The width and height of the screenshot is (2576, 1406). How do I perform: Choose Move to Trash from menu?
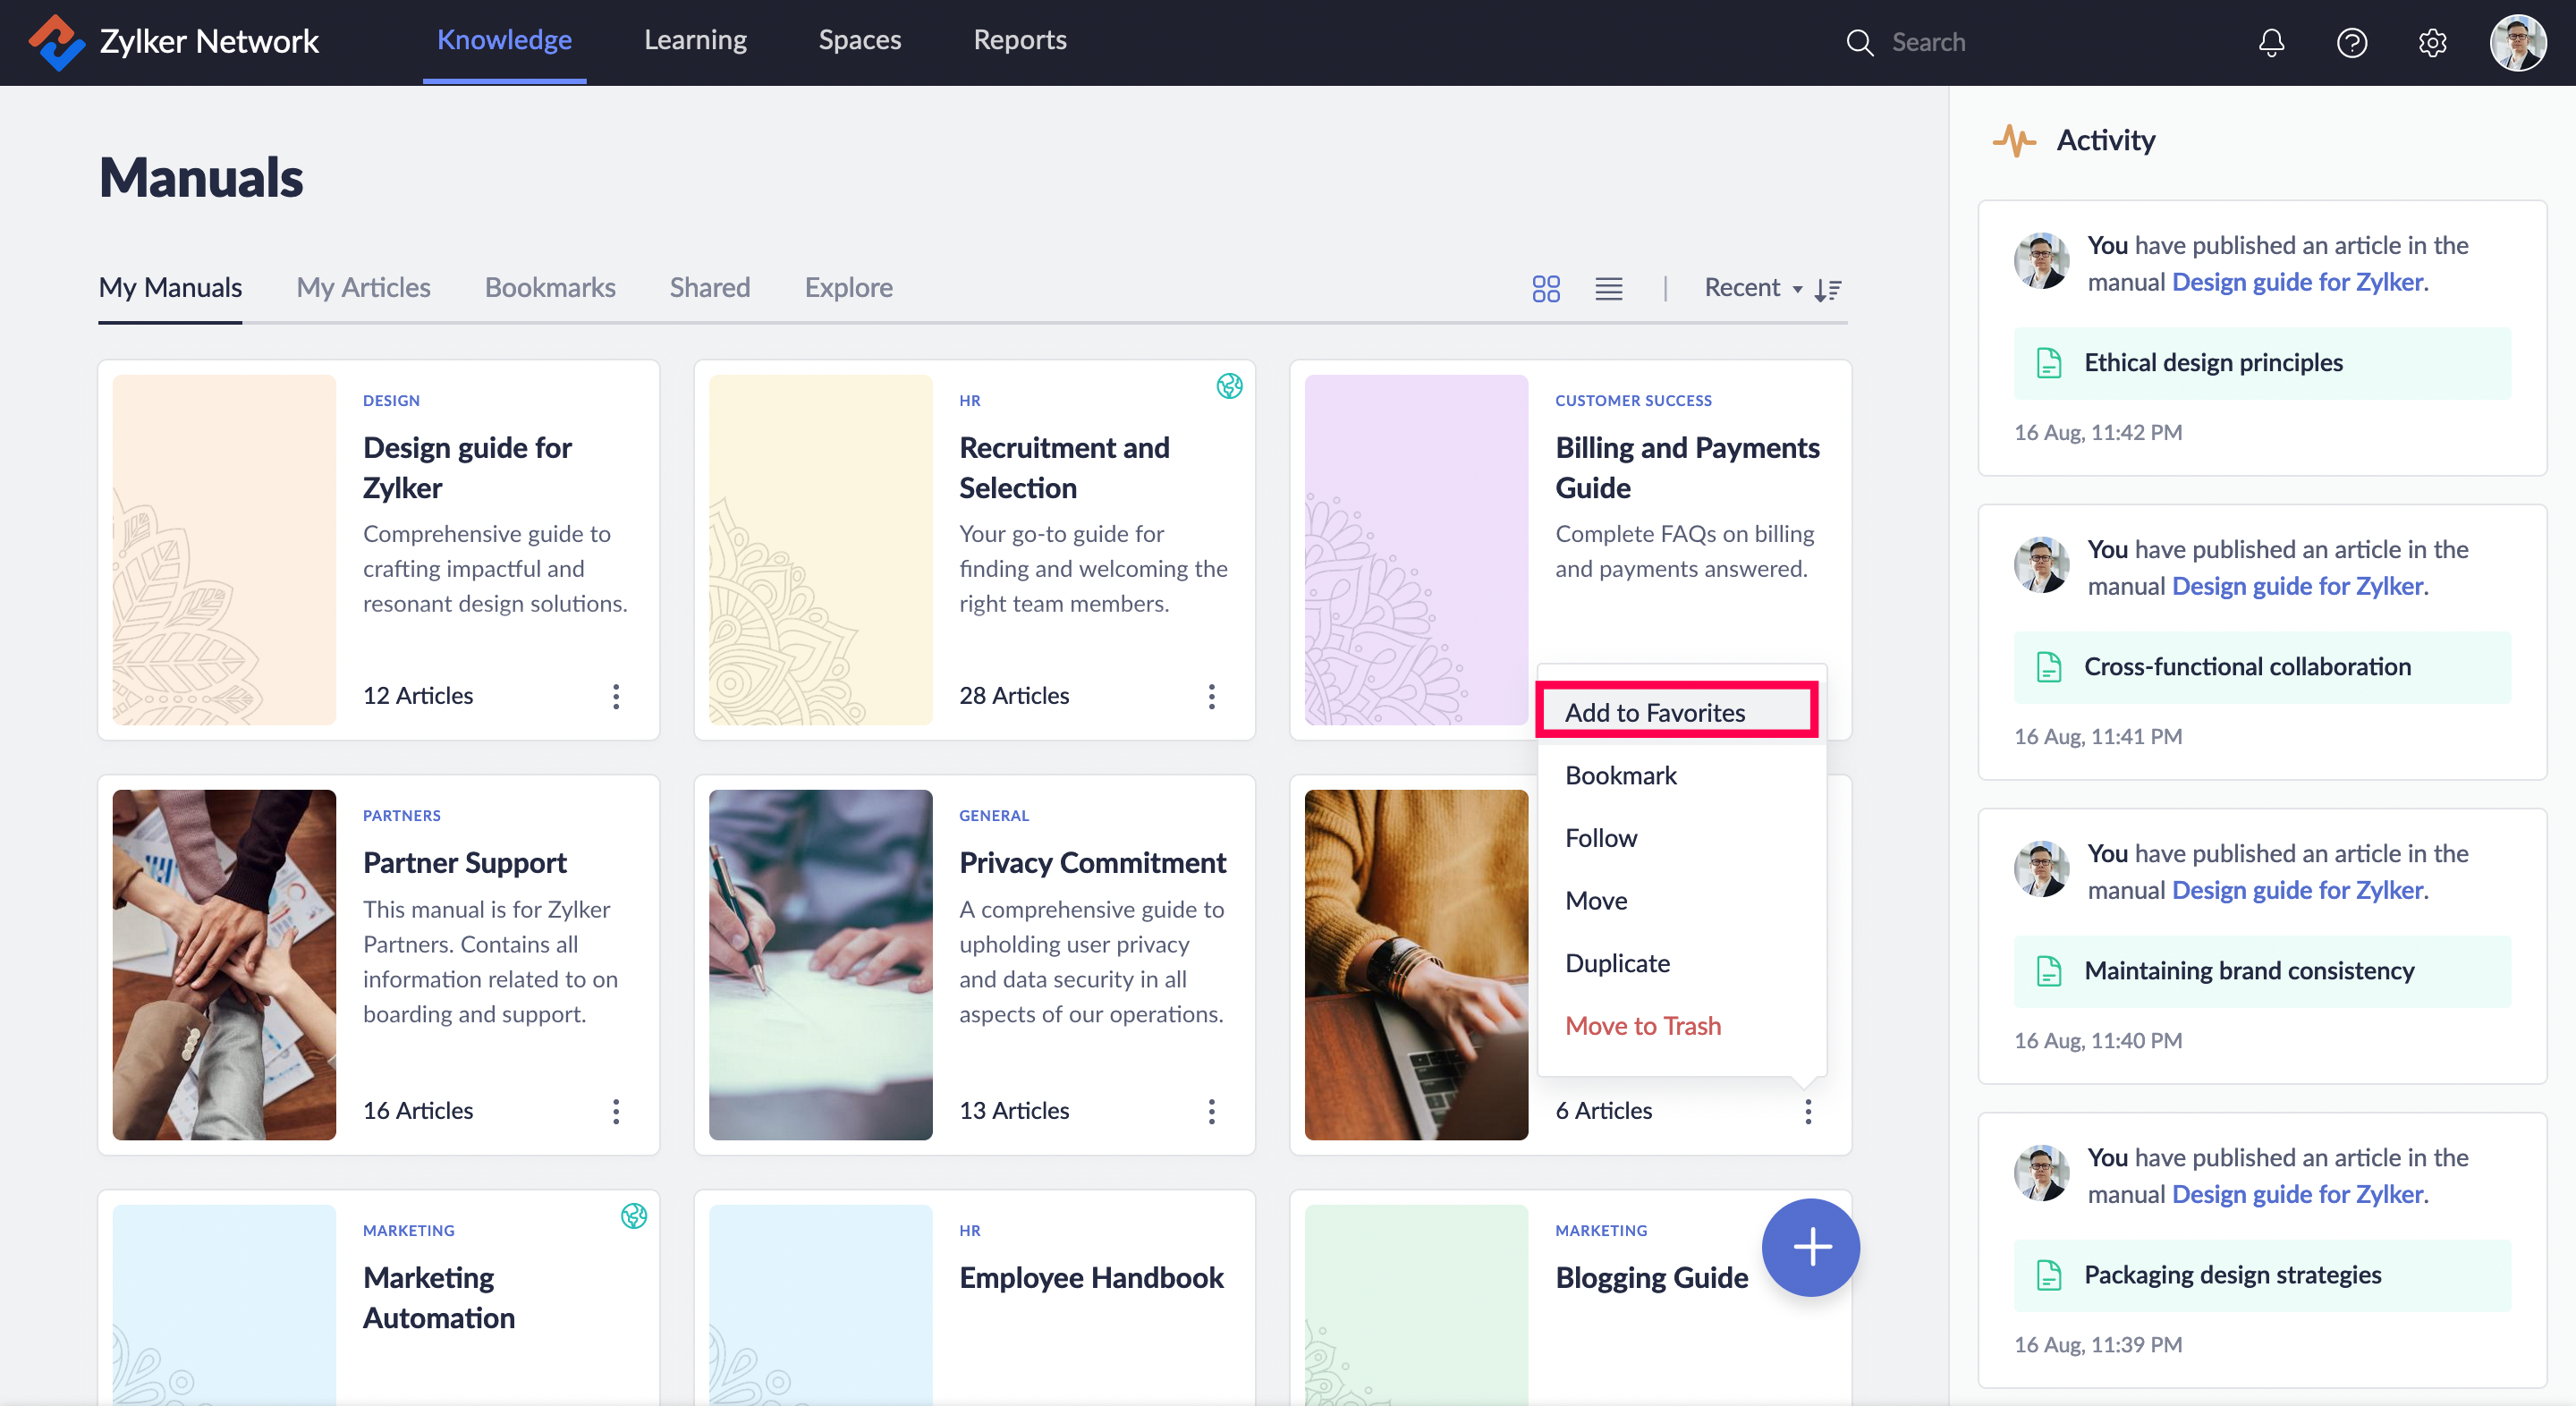click(1643, 1025)
